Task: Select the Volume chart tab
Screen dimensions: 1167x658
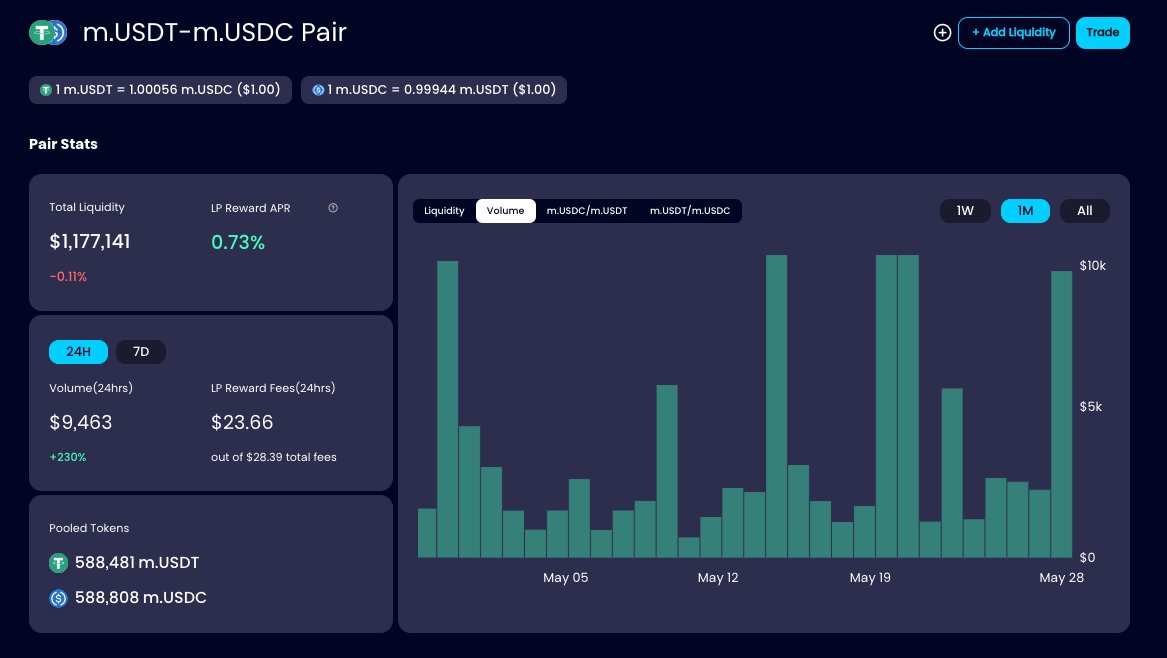Action: coord(505,211)
